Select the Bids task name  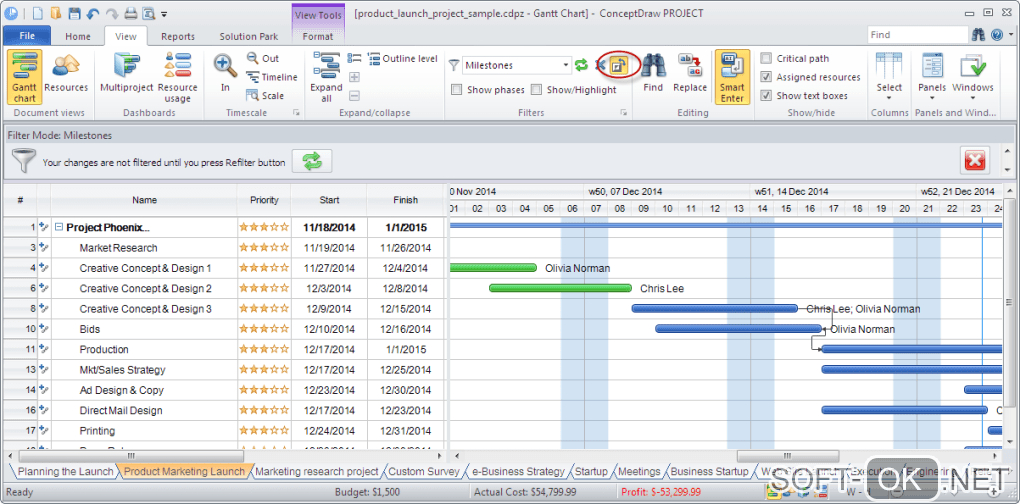pyautogui.click(x=90, y=329)
